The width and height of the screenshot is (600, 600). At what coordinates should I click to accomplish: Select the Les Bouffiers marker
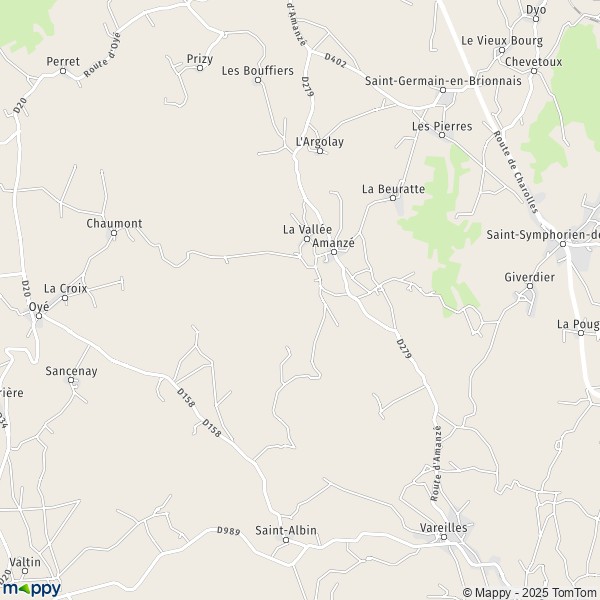click(x=258, y=80)
